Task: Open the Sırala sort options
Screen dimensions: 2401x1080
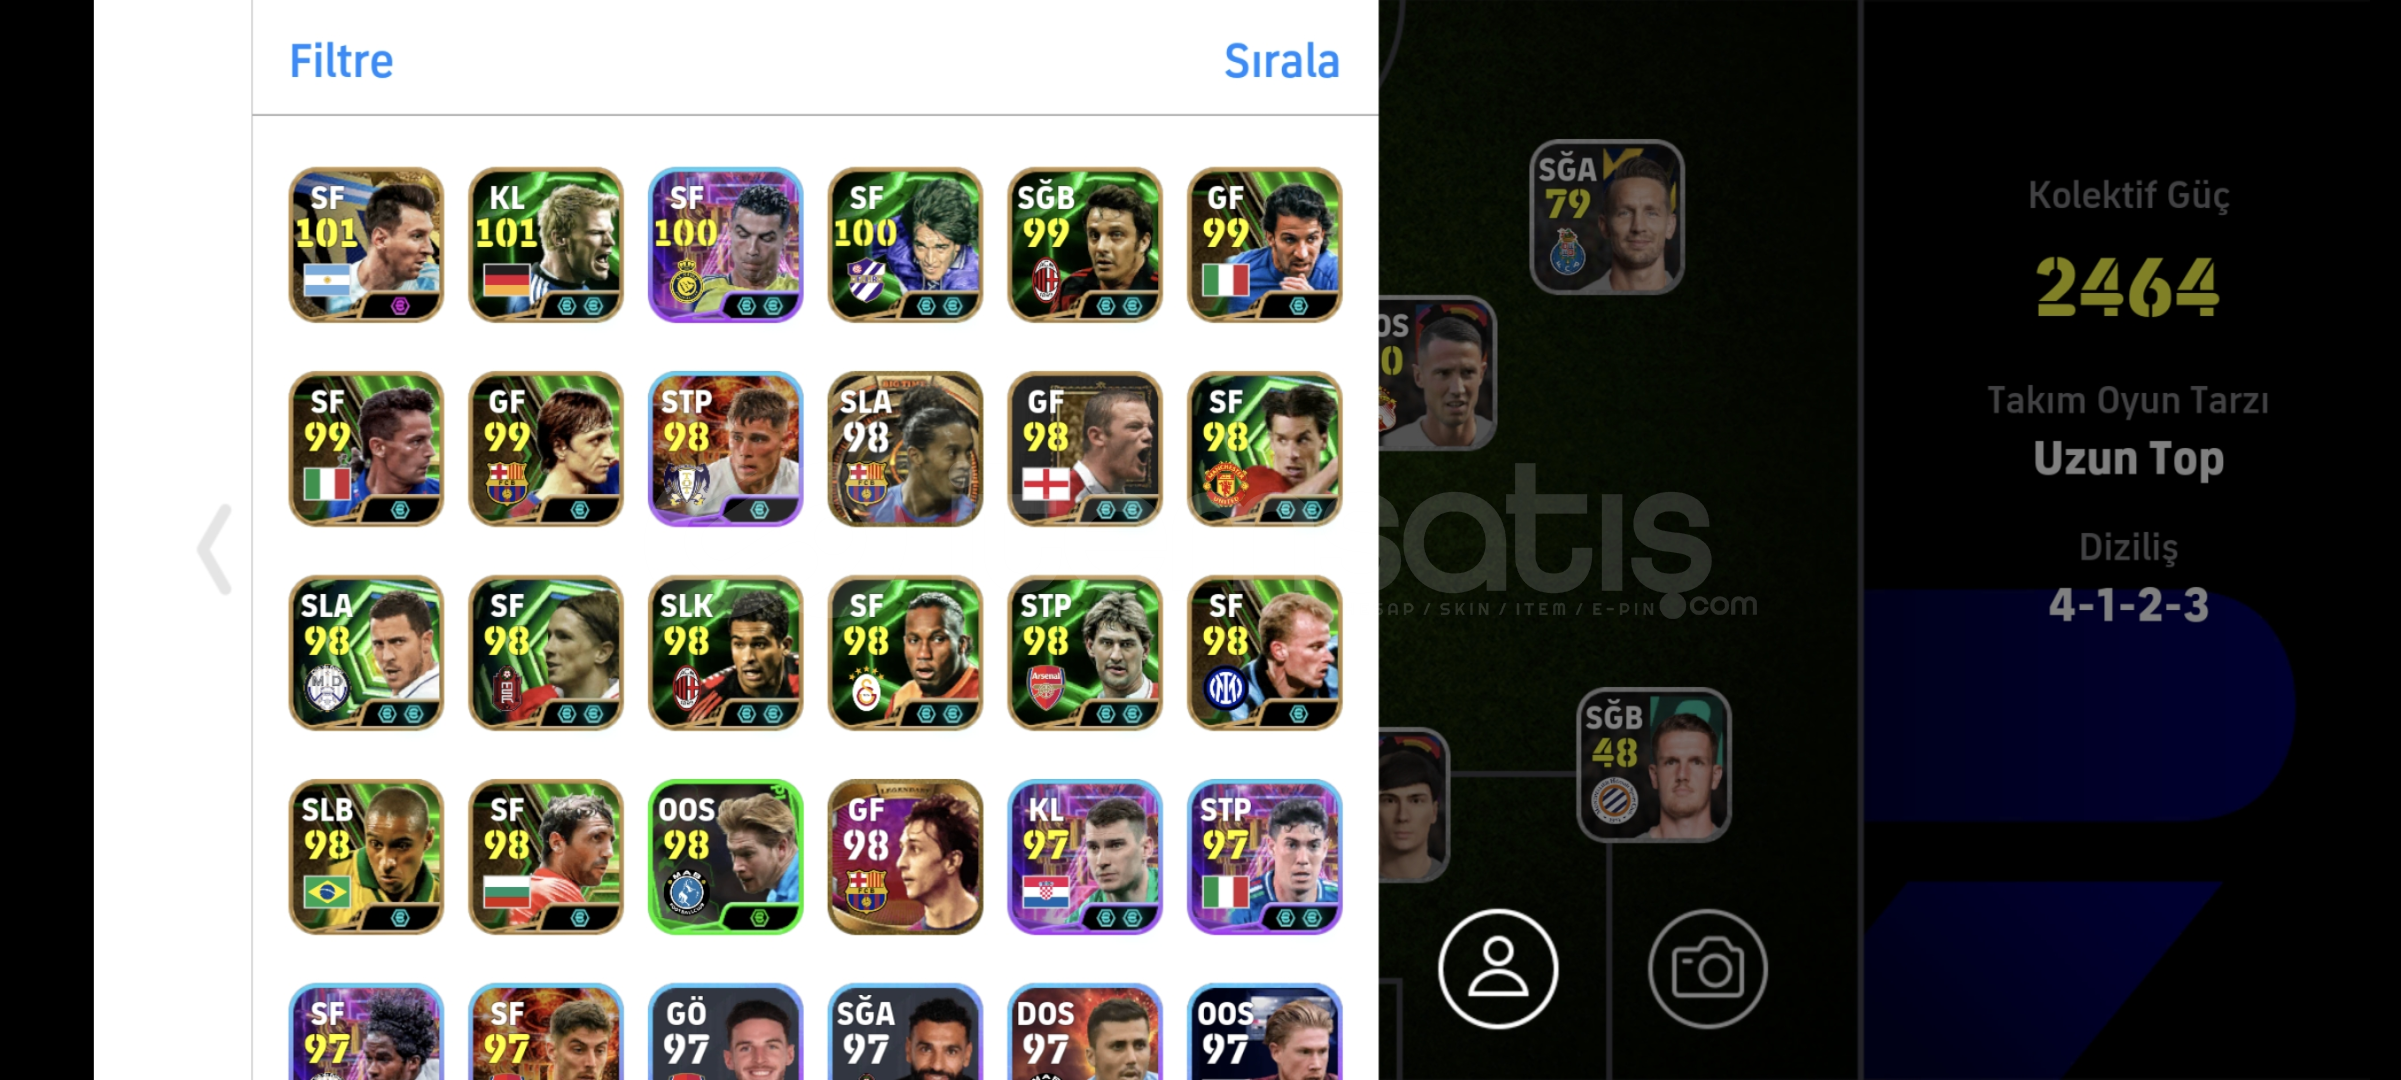Action: click(1281, 61)
